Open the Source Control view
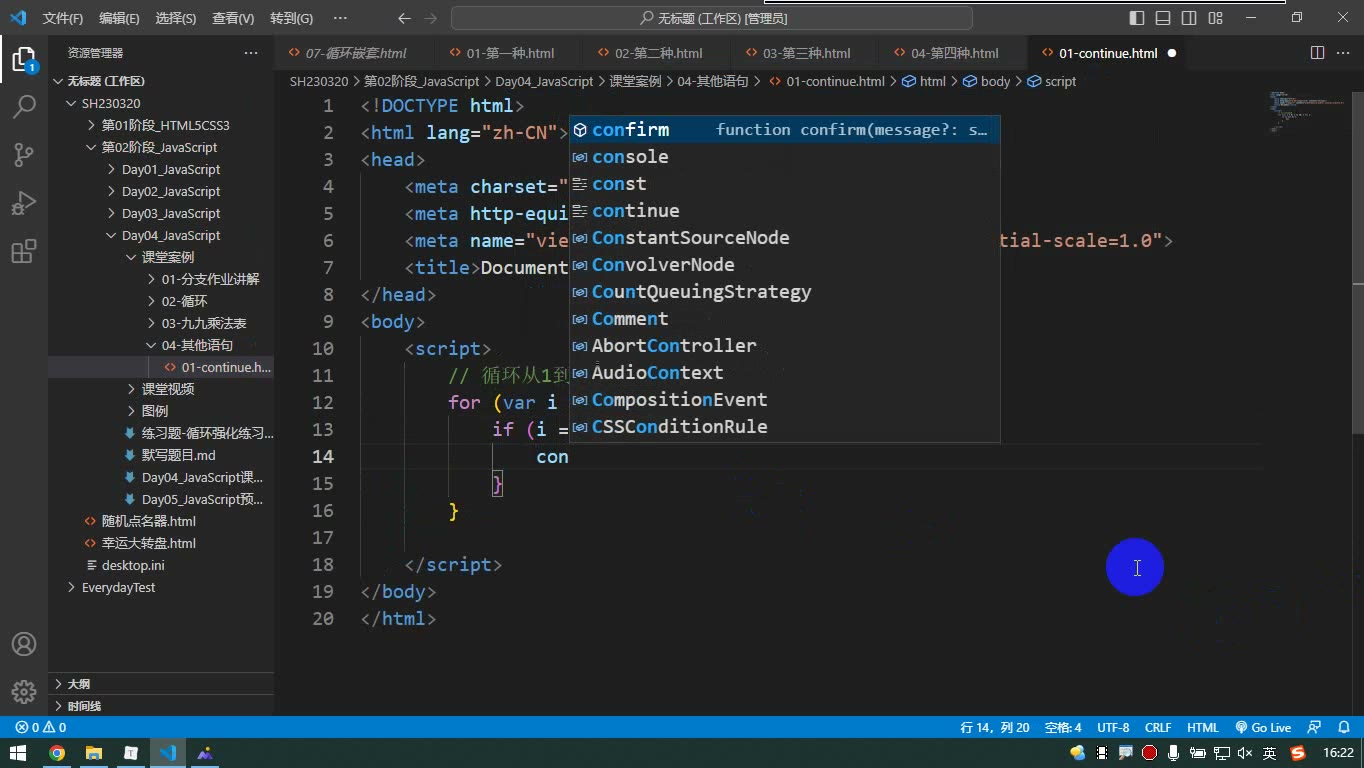Screen dimensions: 1364x768 tap(24, 154)
